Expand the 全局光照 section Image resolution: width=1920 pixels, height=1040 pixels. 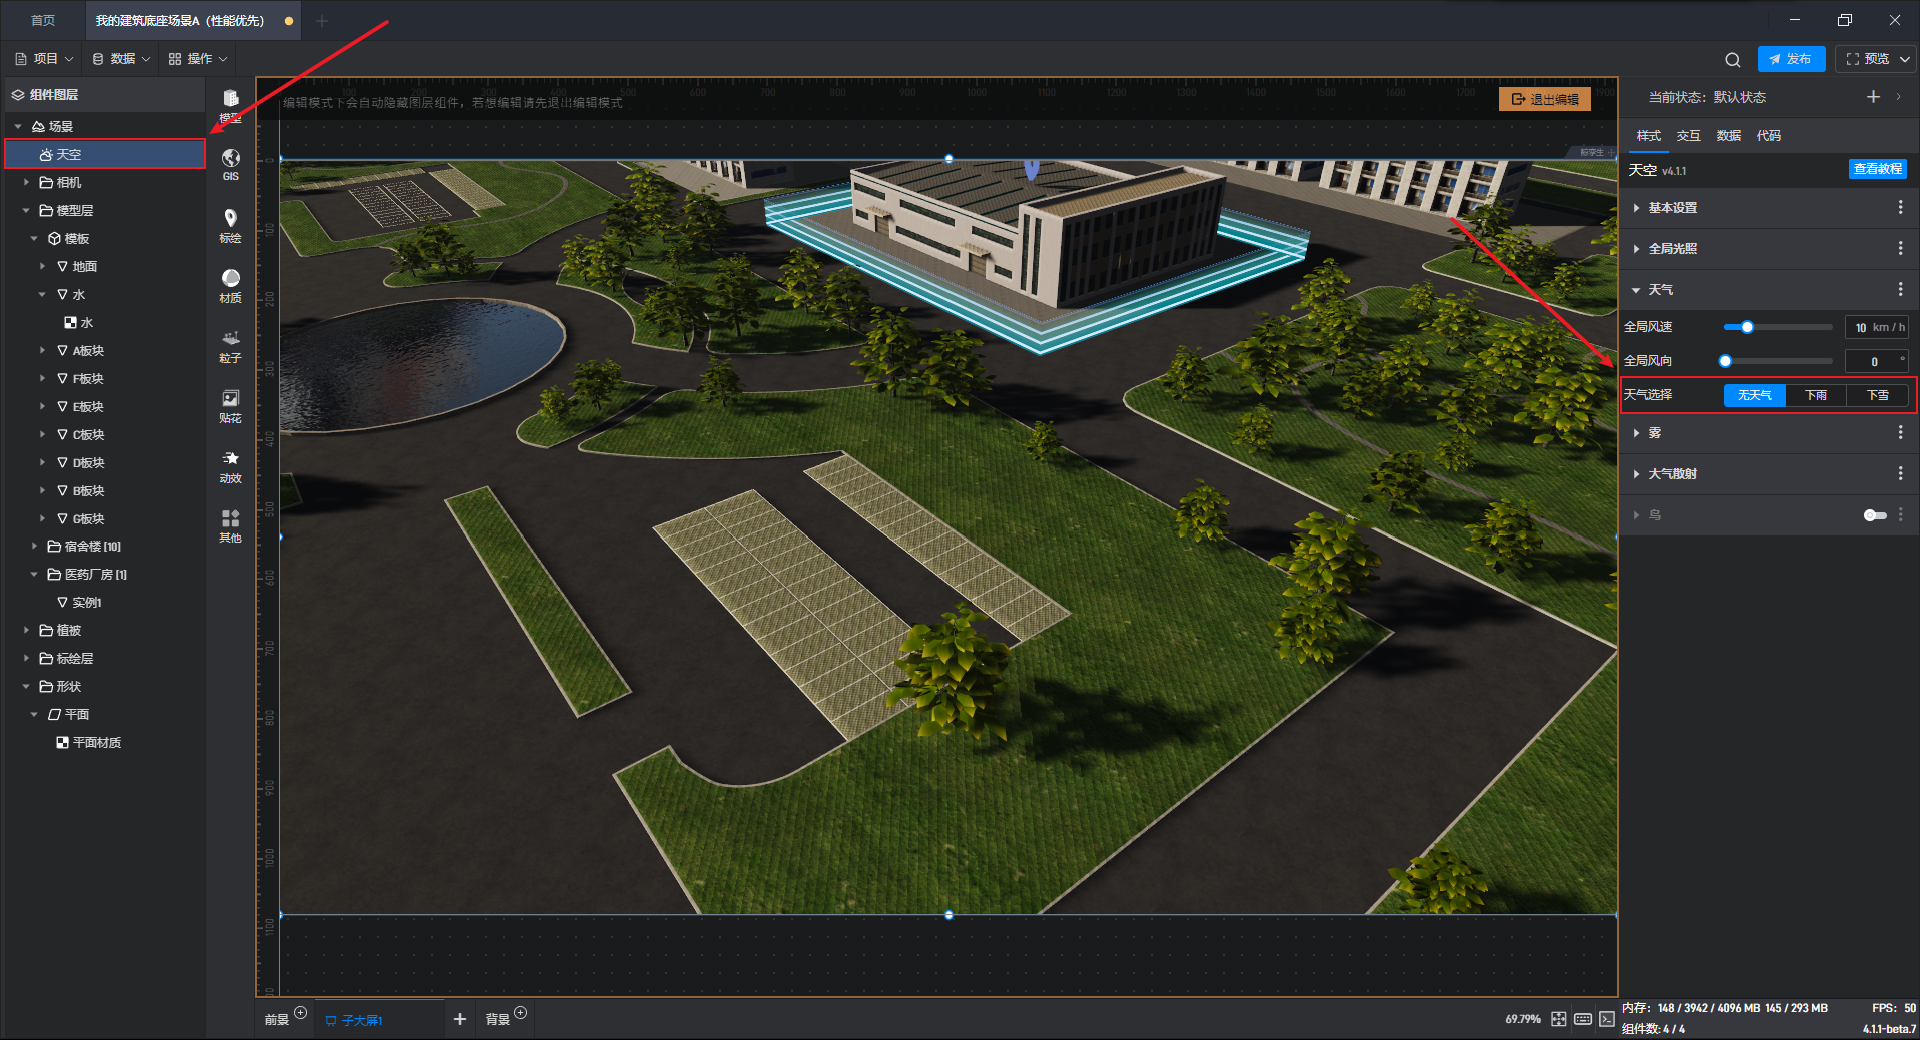click(x=1672, y=249)
